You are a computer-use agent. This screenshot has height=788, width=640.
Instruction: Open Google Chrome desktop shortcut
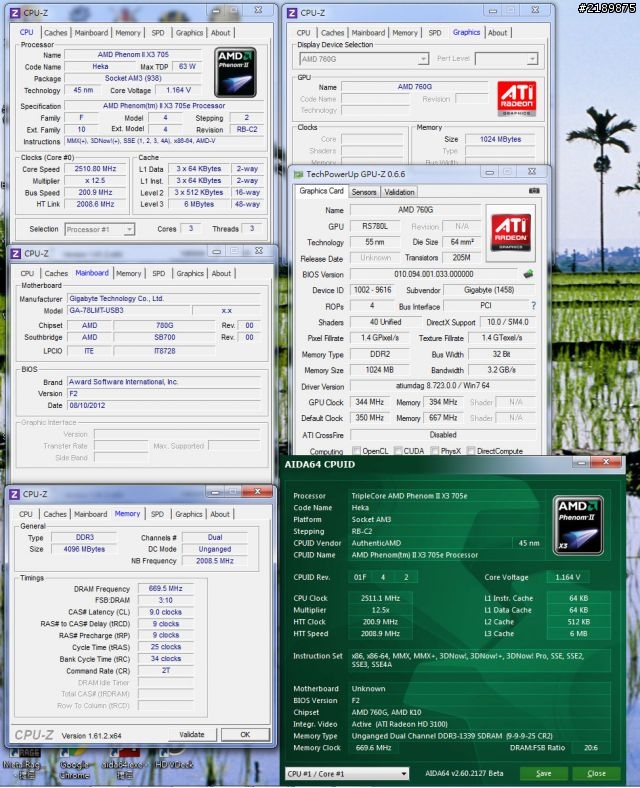pos(74,765)
